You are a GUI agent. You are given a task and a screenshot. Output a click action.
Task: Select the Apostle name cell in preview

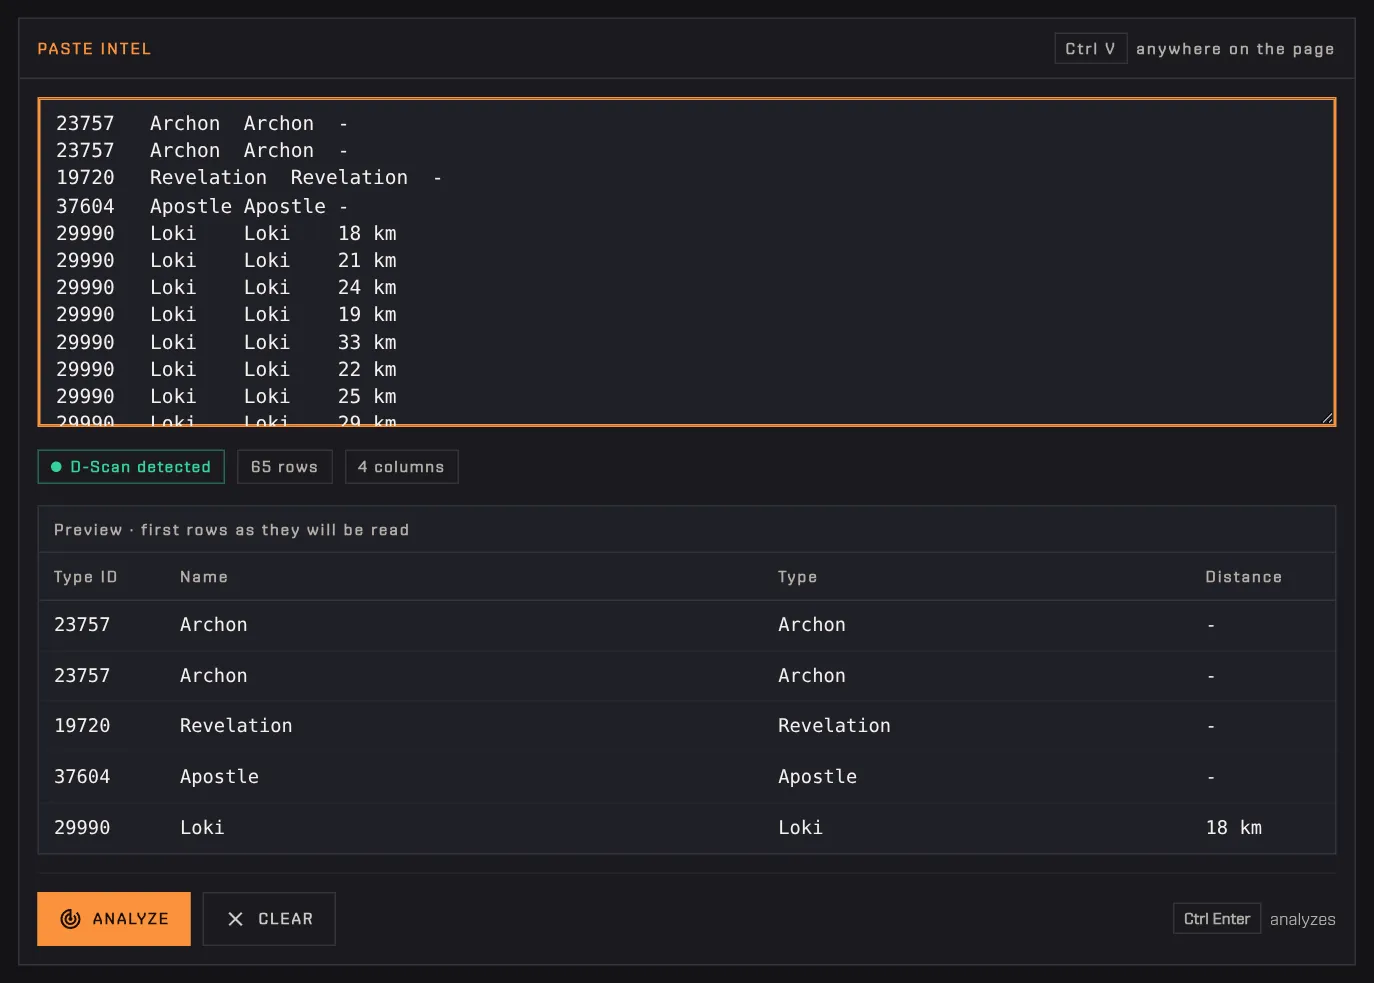(219, 777)
